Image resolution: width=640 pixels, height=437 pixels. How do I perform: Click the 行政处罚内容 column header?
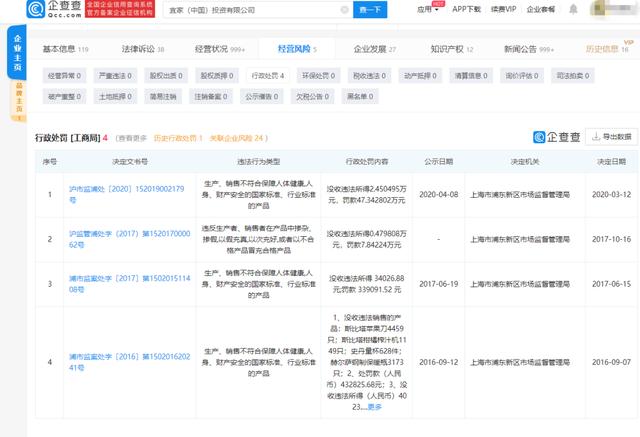click(367, 162)
